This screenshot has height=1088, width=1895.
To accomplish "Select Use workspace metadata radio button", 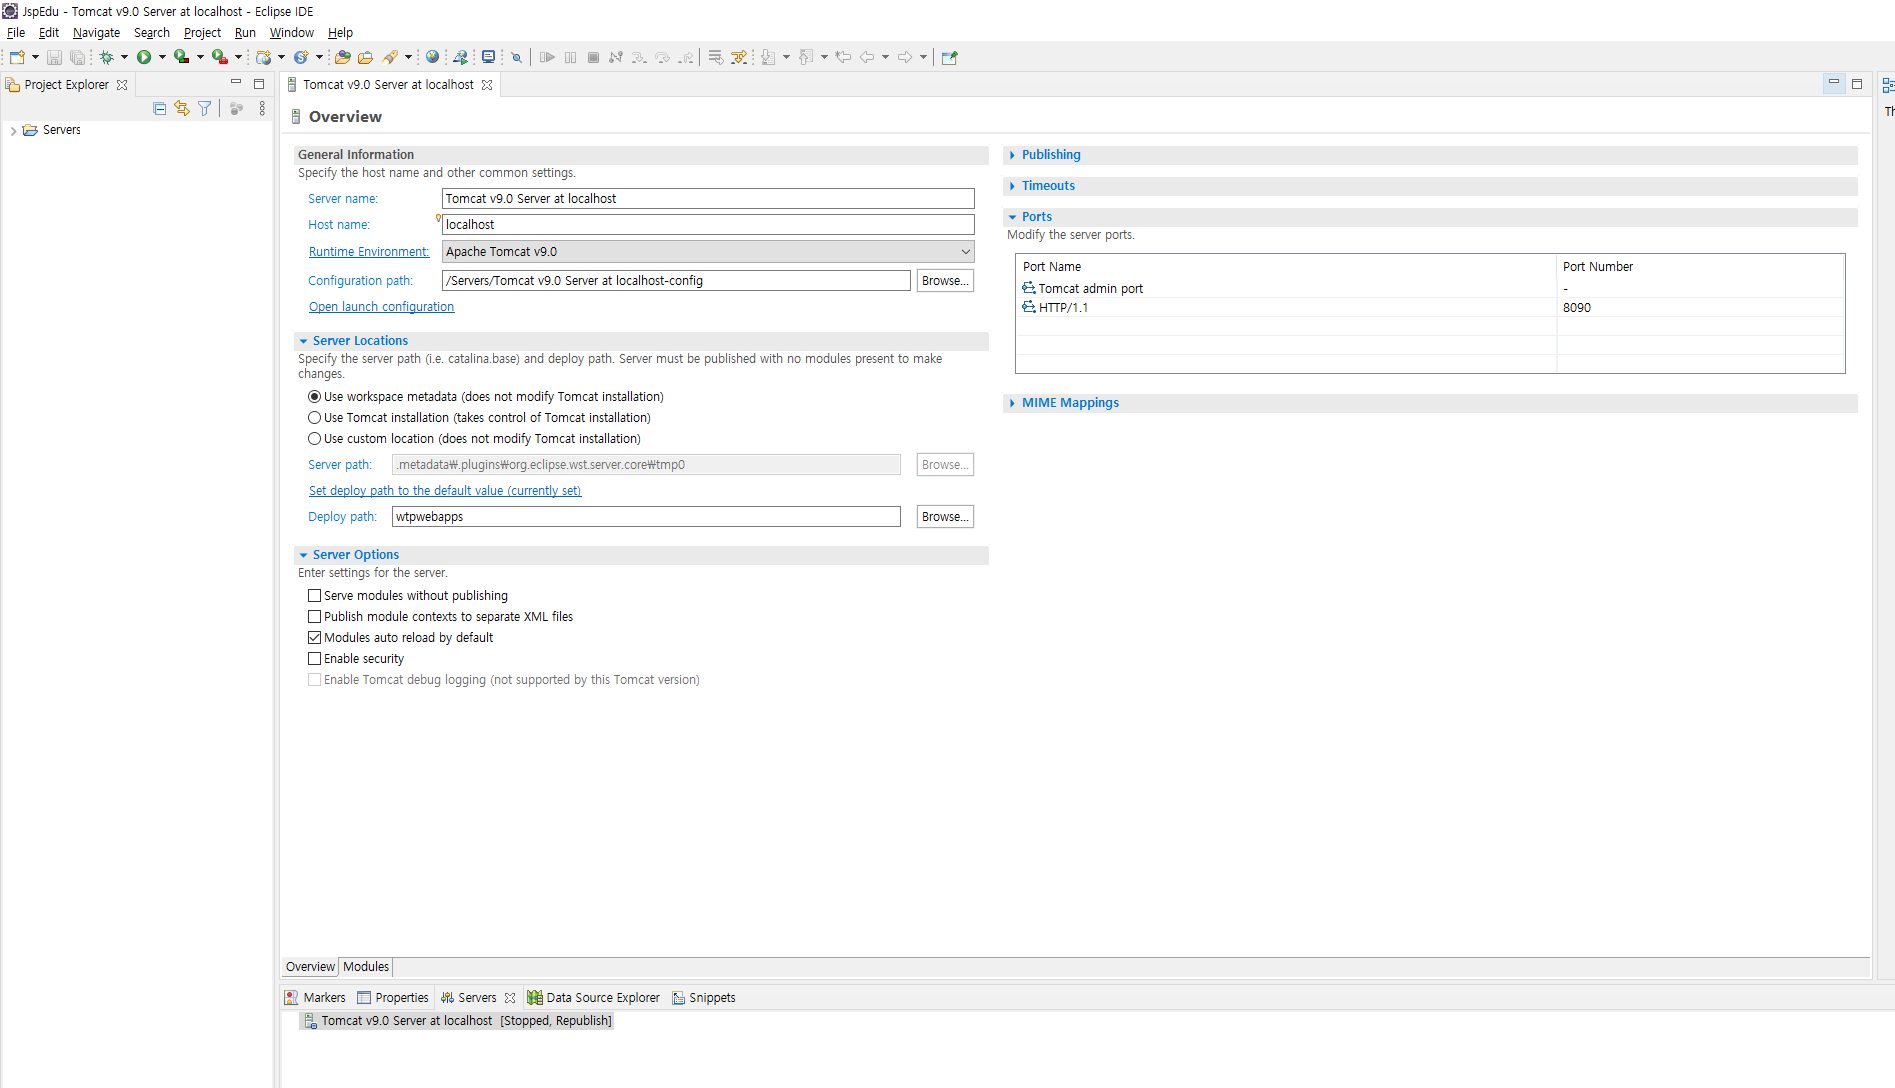I will [x=315, y=397].
